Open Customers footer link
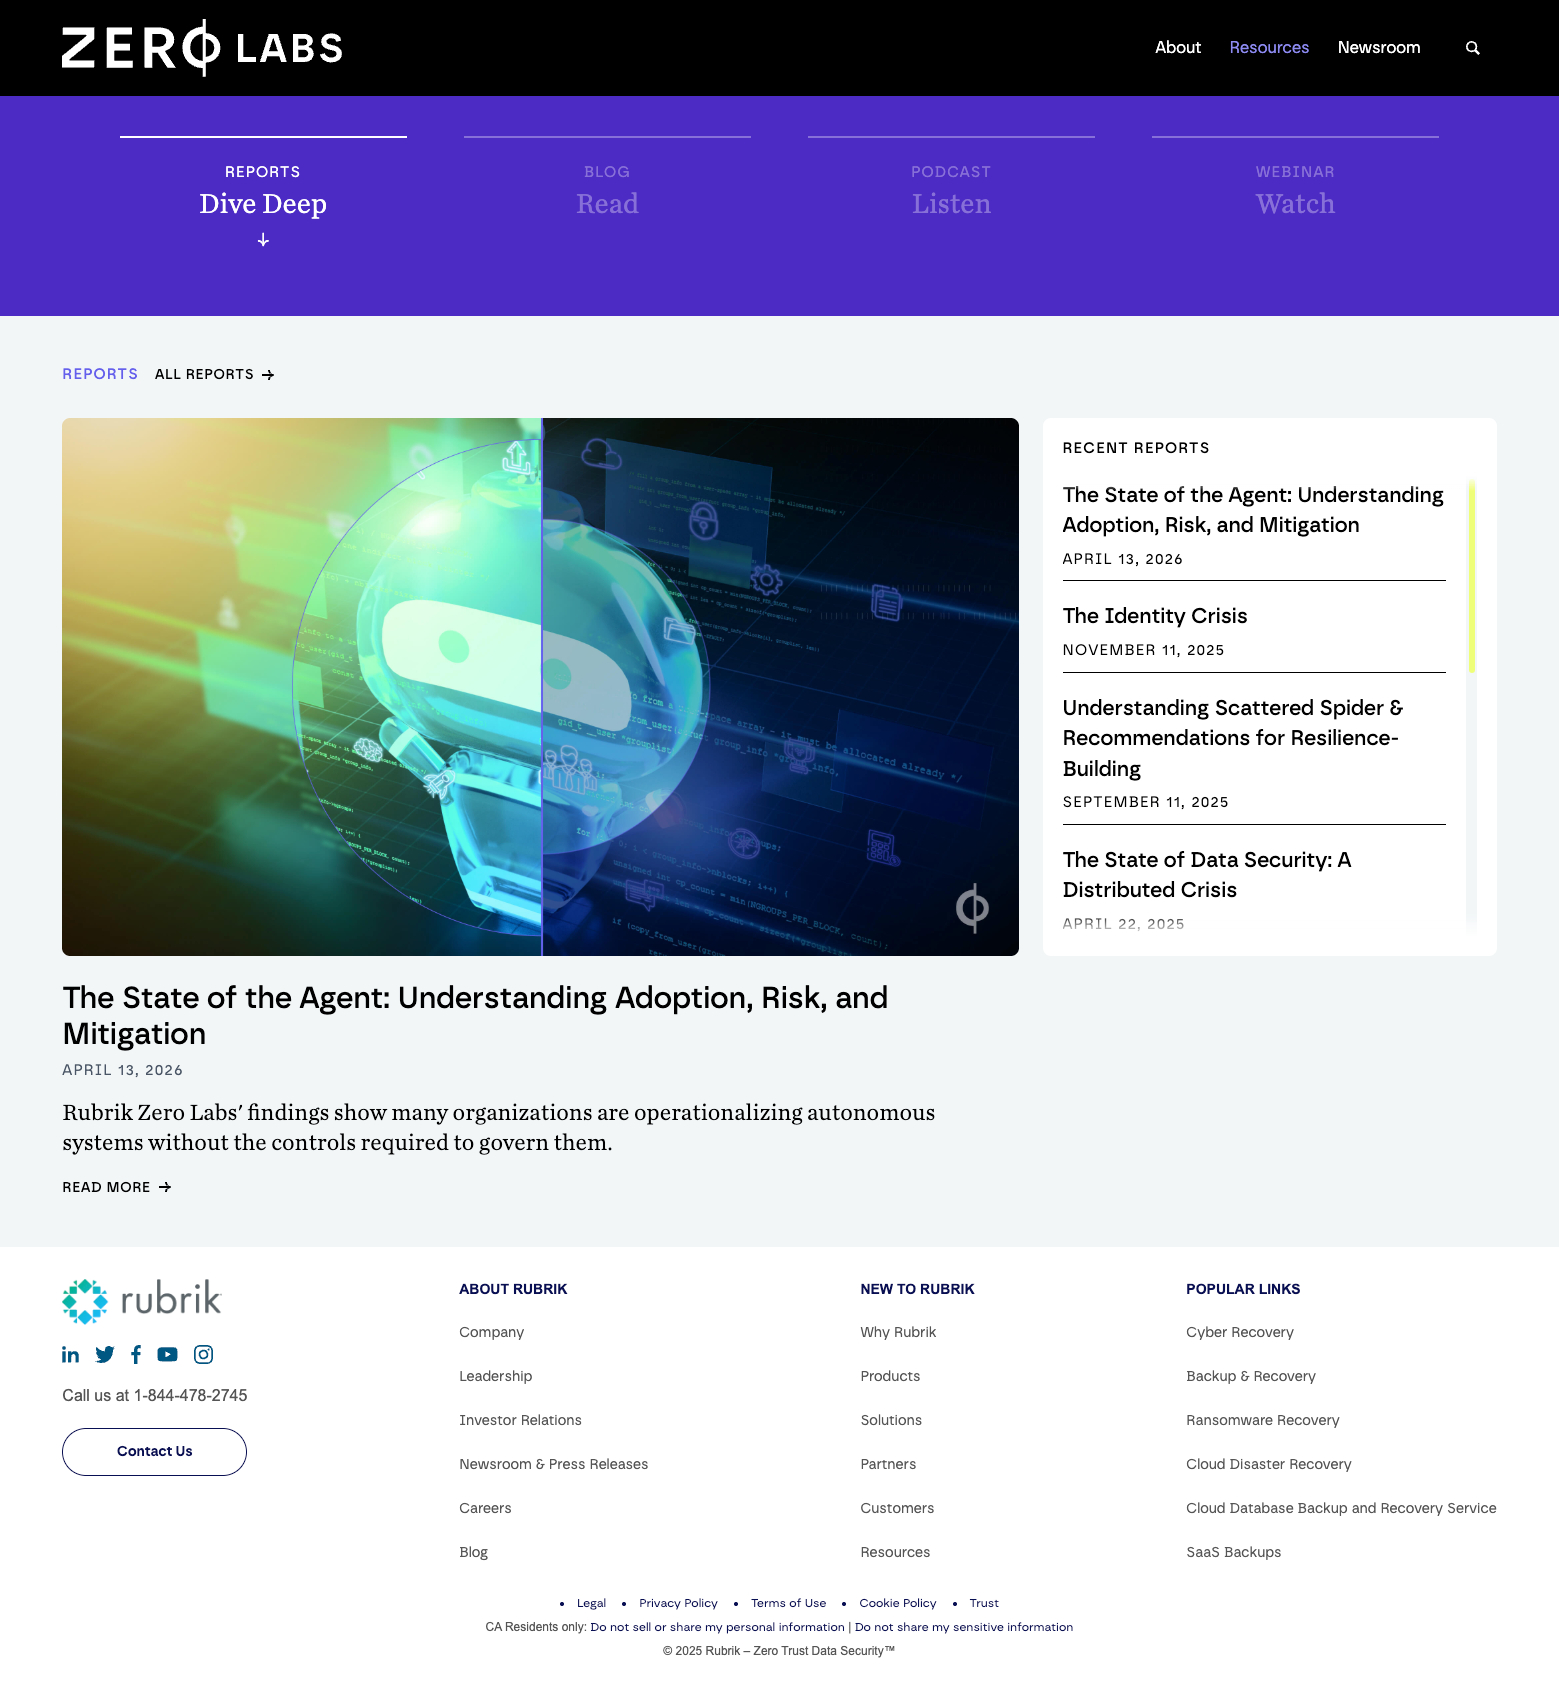This screenshot has height=1691, width=1559. tap(897, 1508)
